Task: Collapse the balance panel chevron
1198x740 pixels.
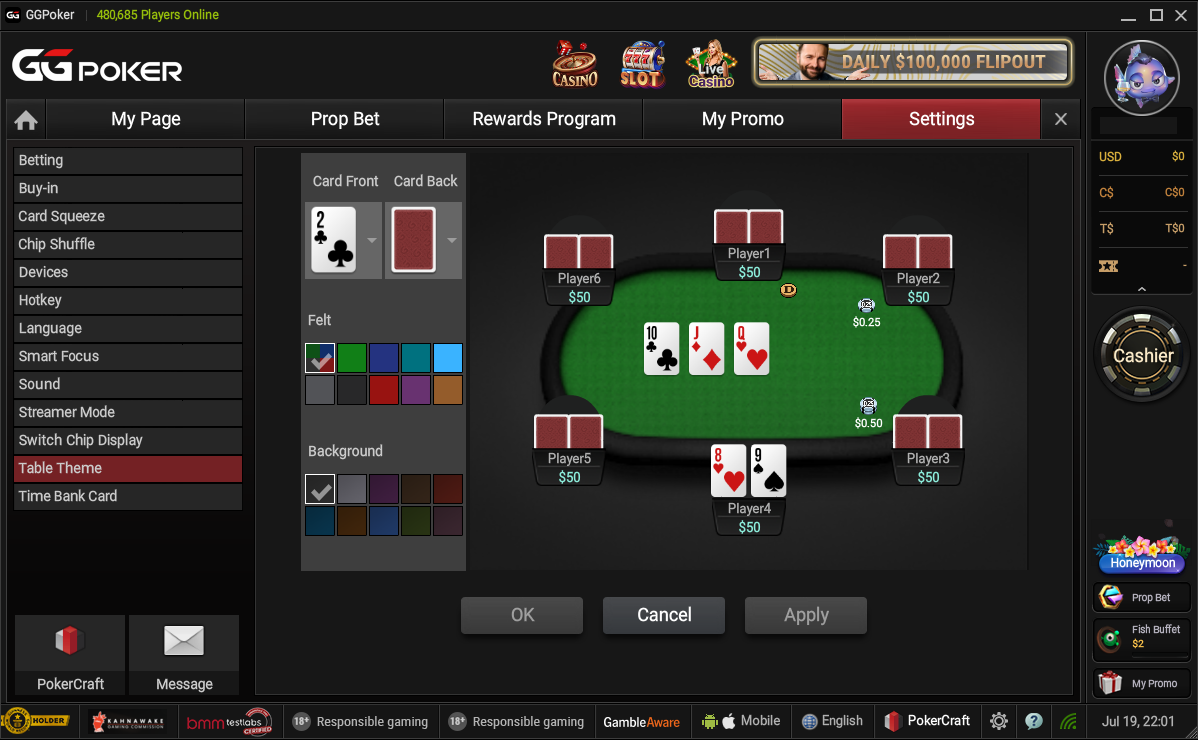Action: coord(1142,289)
